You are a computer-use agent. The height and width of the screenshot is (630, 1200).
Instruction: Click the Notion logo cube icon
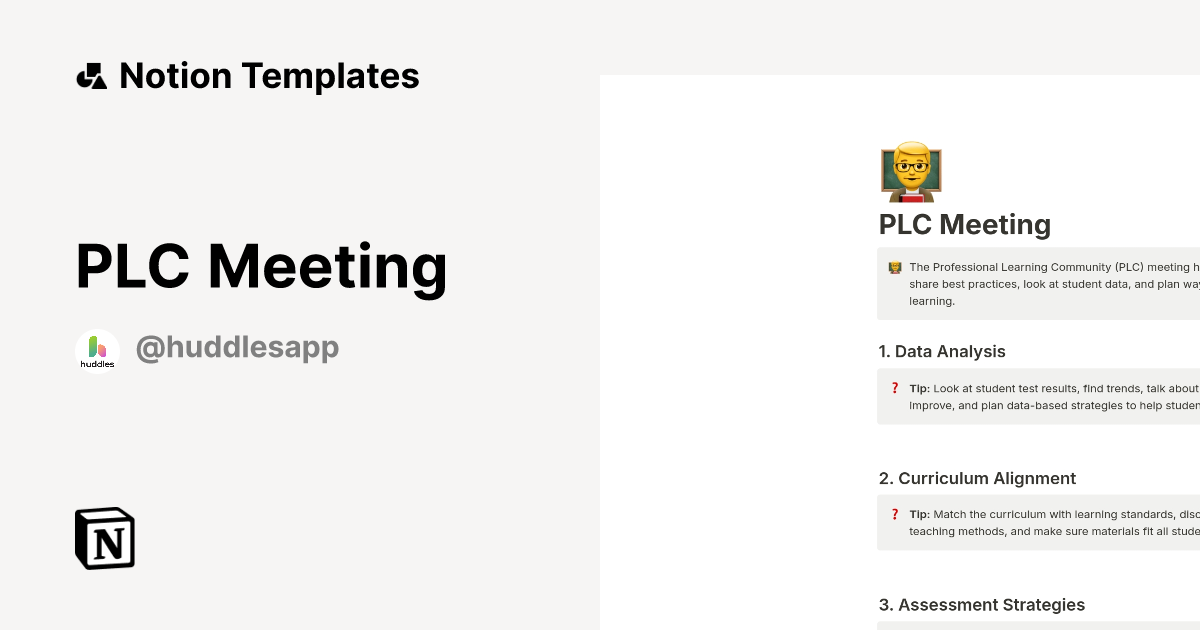tap(105, 538)
